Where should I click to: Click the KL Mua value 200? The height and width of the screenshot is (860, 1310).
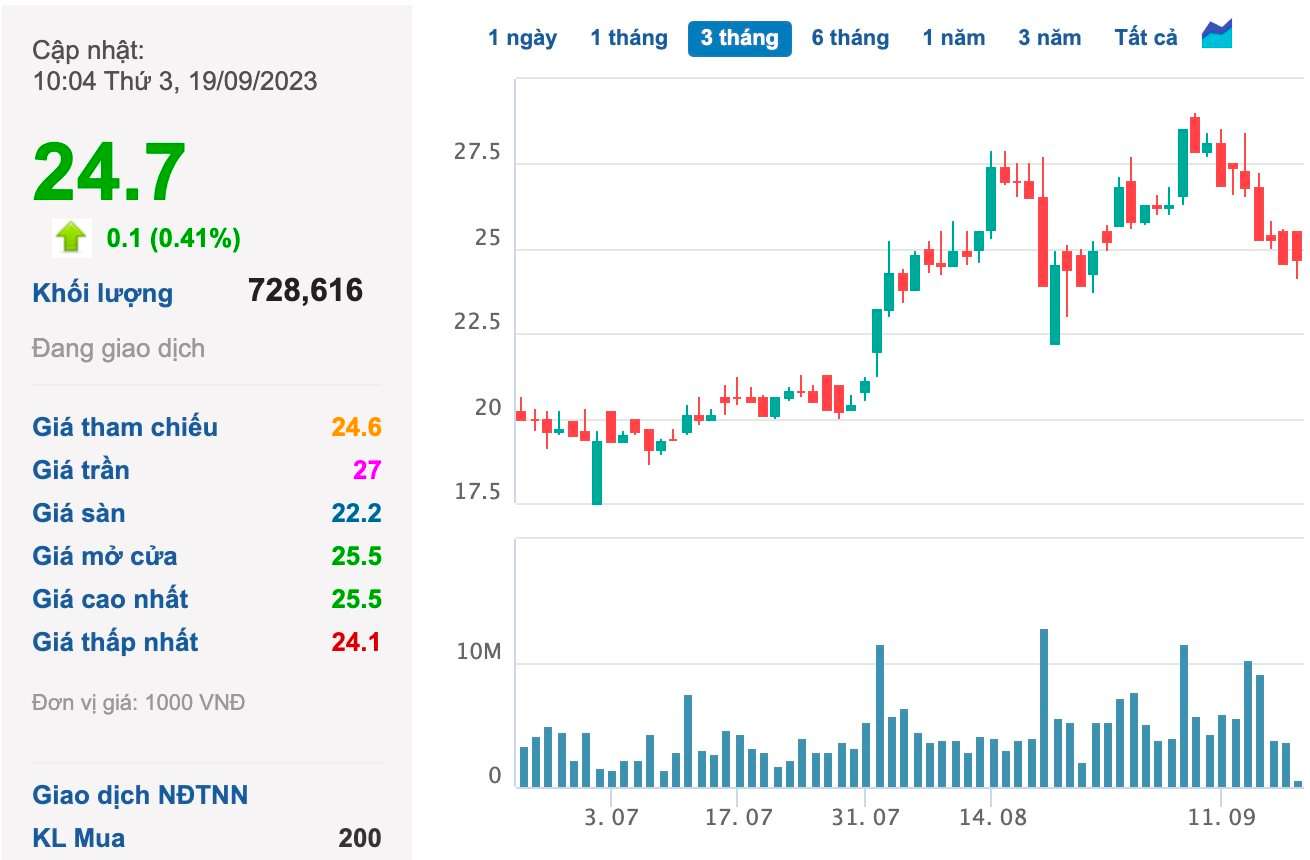360,838
